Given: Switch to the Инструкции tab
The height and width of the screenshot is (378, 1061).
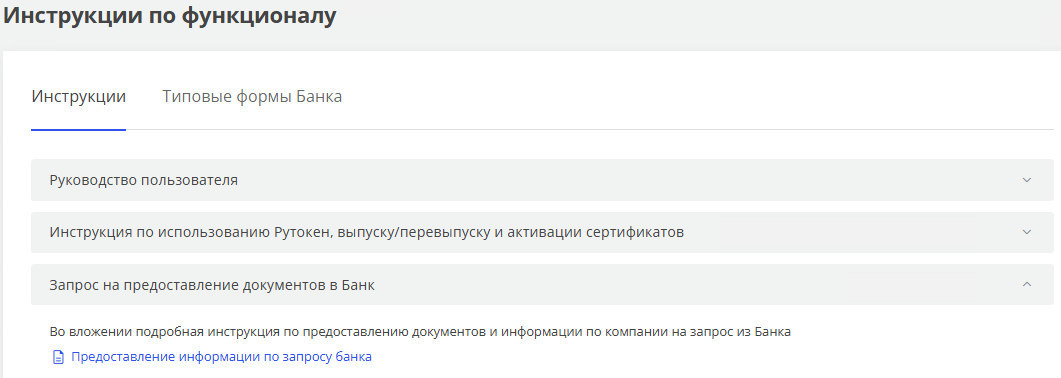Looking at the screenshot, I should (78, 97).
